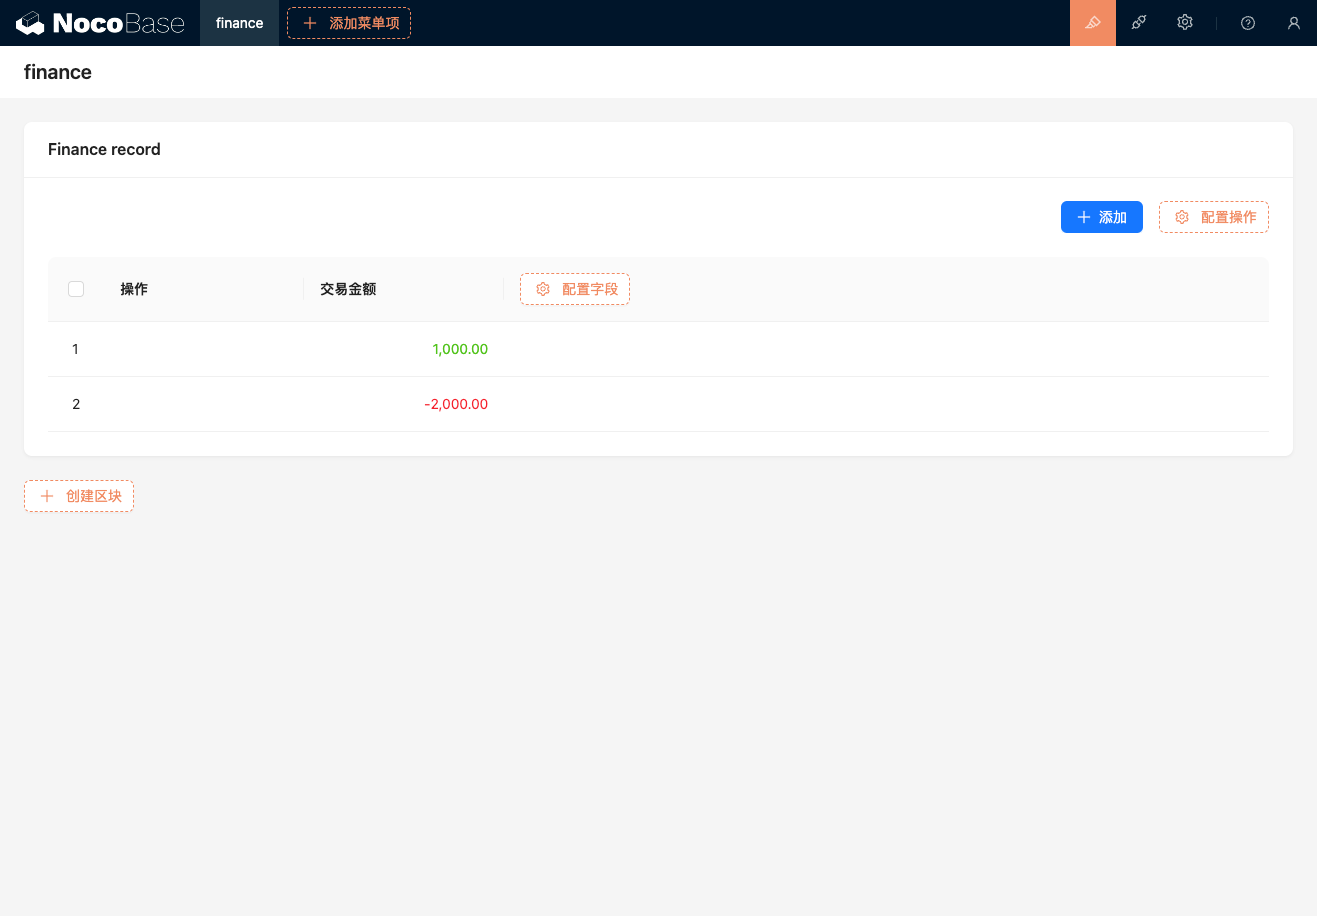This screenshot has height=916, width=1317.
Task: Click the blue 添加 button
Action: pyautogui.click(x=1101, y=217)
